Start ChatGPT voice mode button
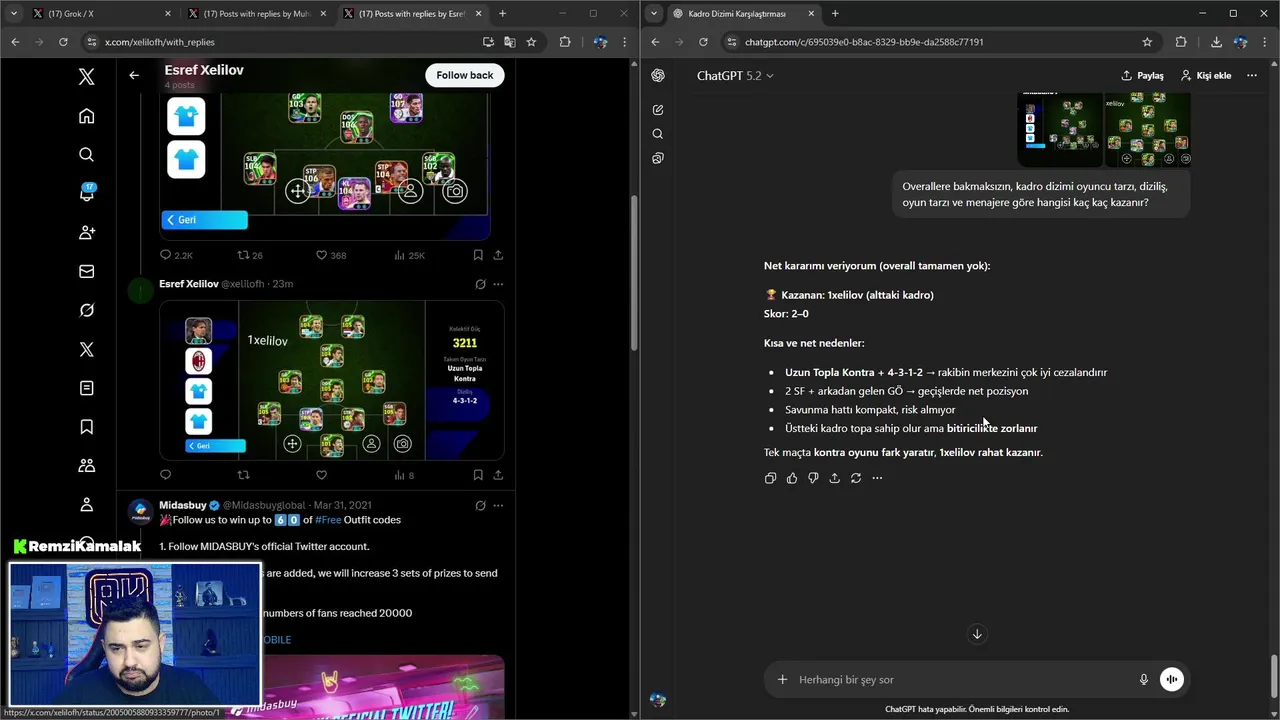The height and width of the screenshot is (720, 1280). [1171, 679]
